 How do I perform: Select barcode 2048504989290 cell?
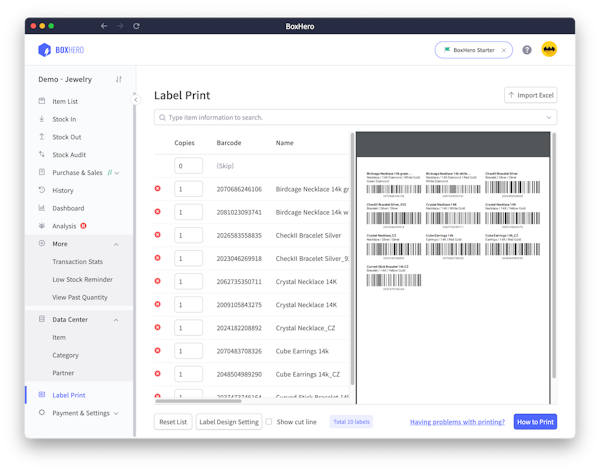239,374
